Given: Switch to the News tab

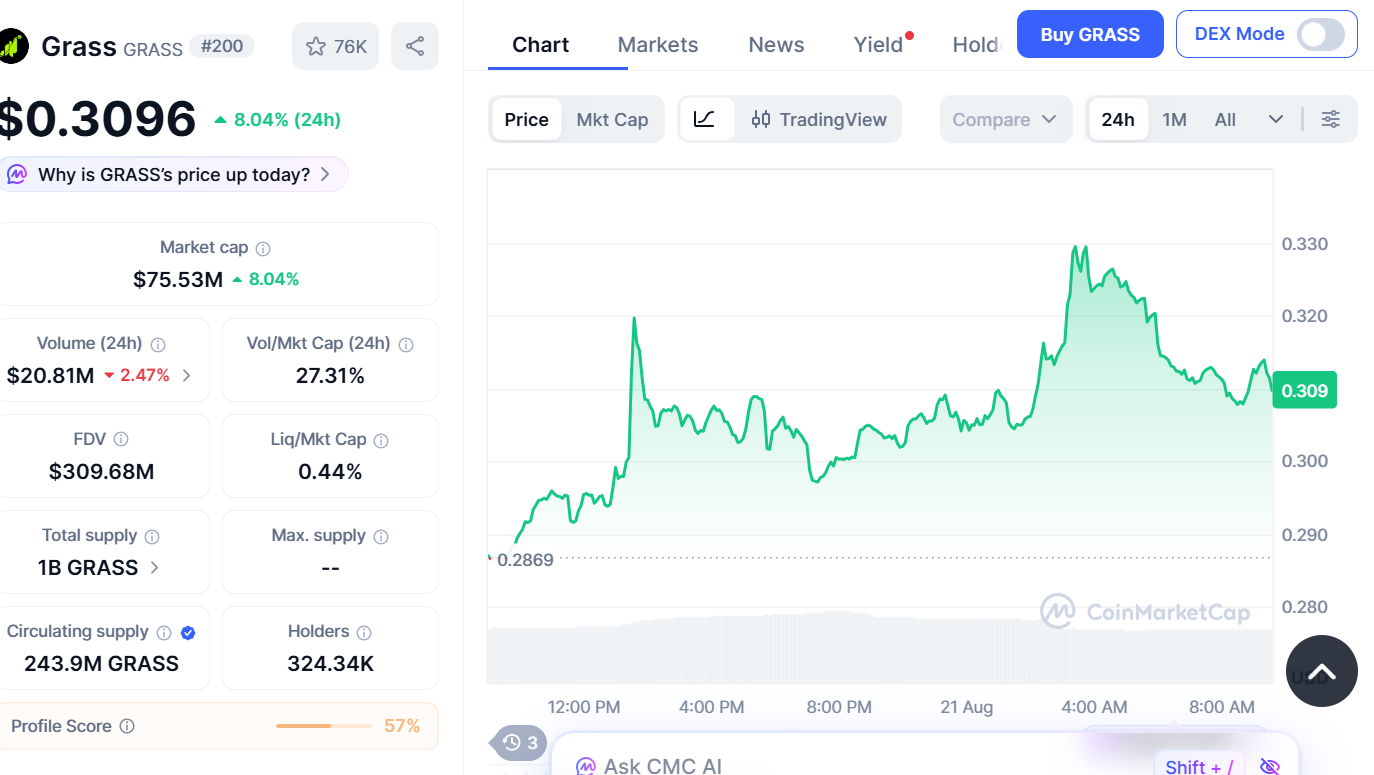Looking at the screenshot, I should (x=776, y=44).
